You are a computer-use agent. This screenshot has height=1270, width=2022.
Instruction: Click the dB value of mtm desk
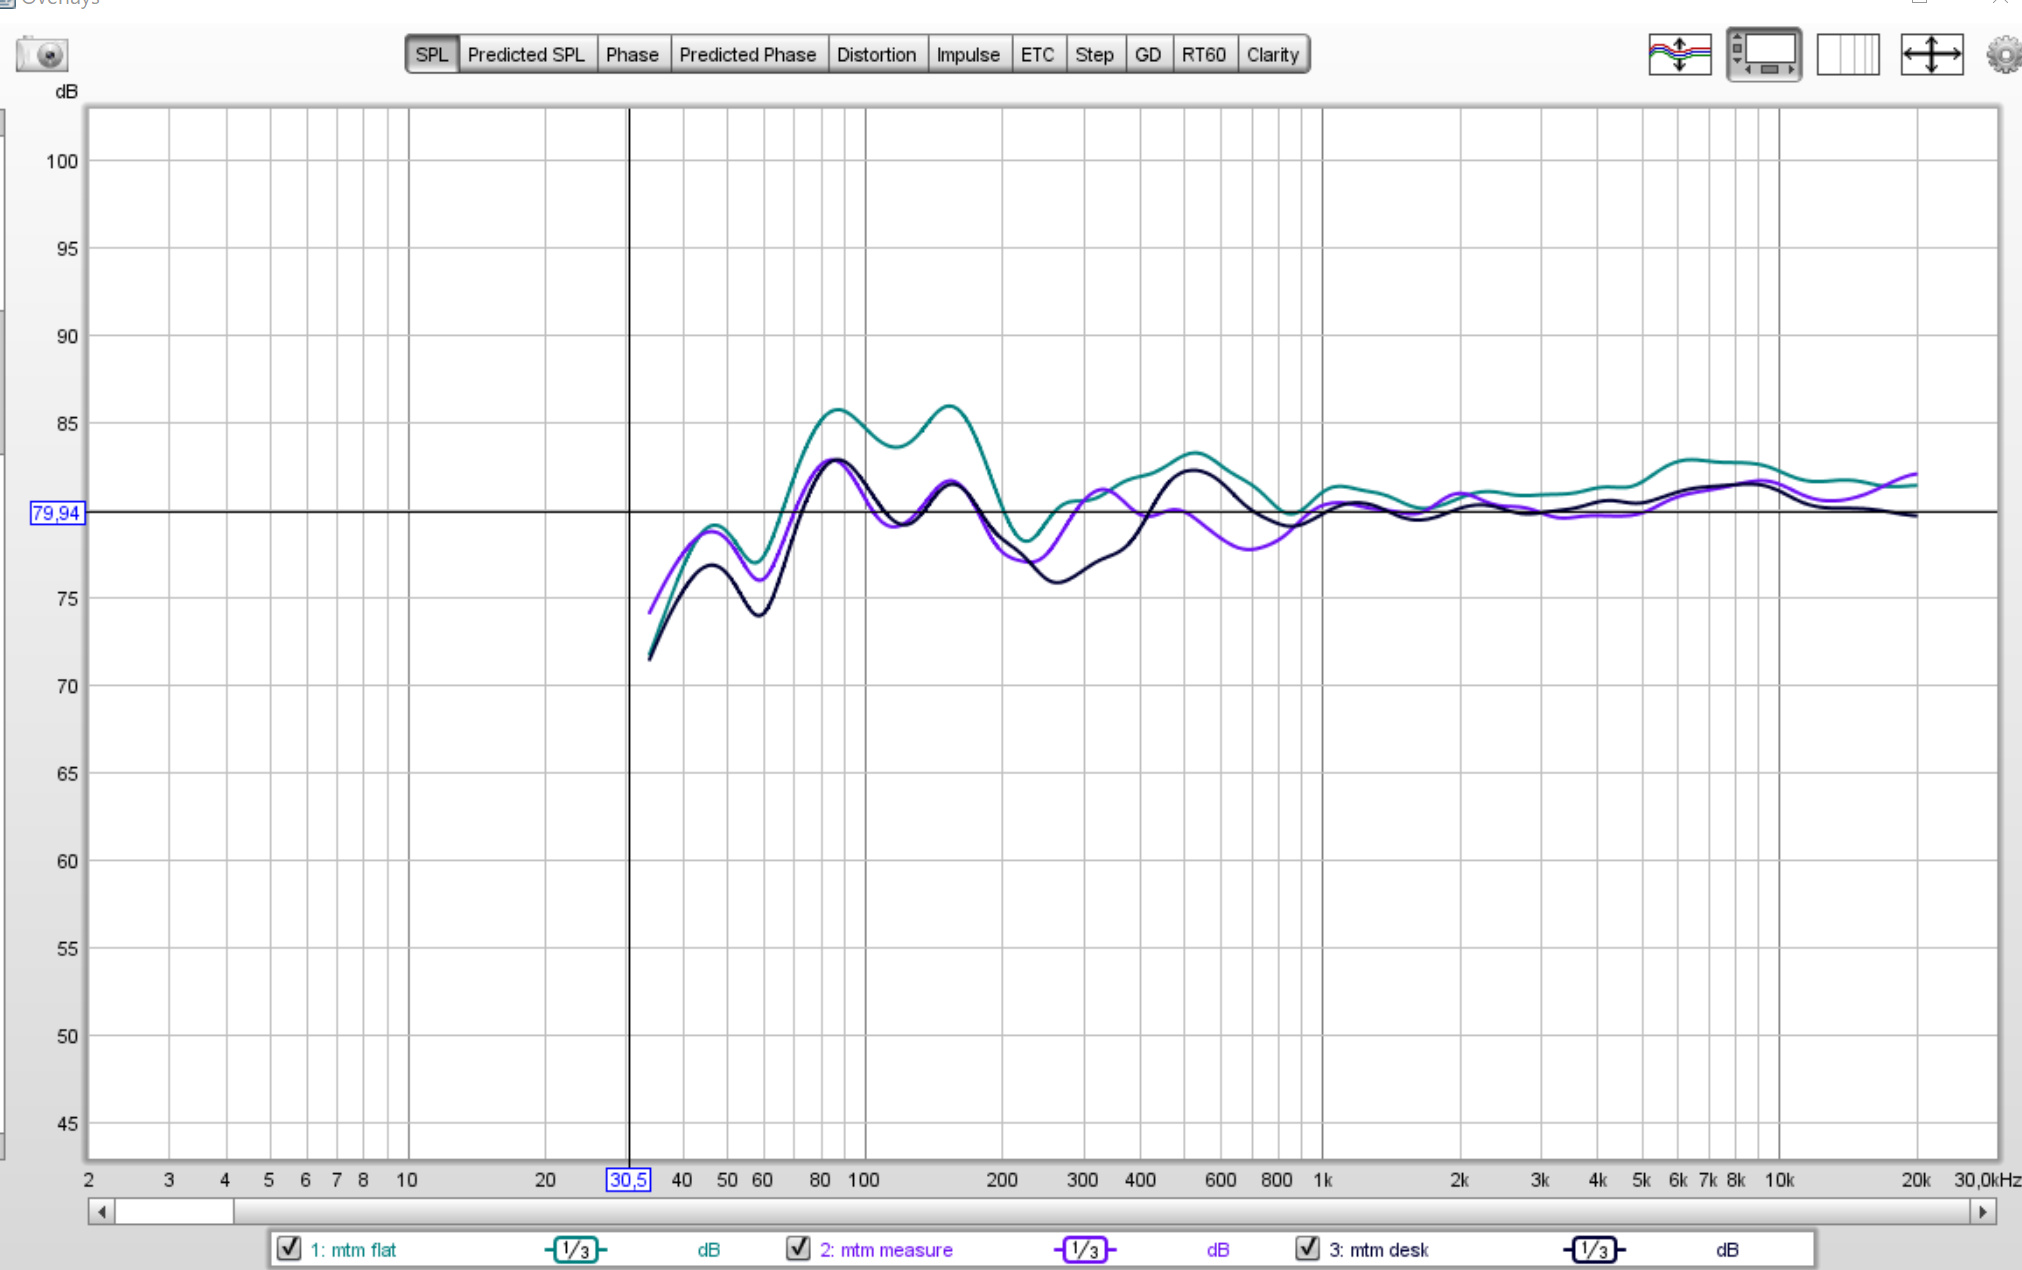click(x=1728, y=1250)
